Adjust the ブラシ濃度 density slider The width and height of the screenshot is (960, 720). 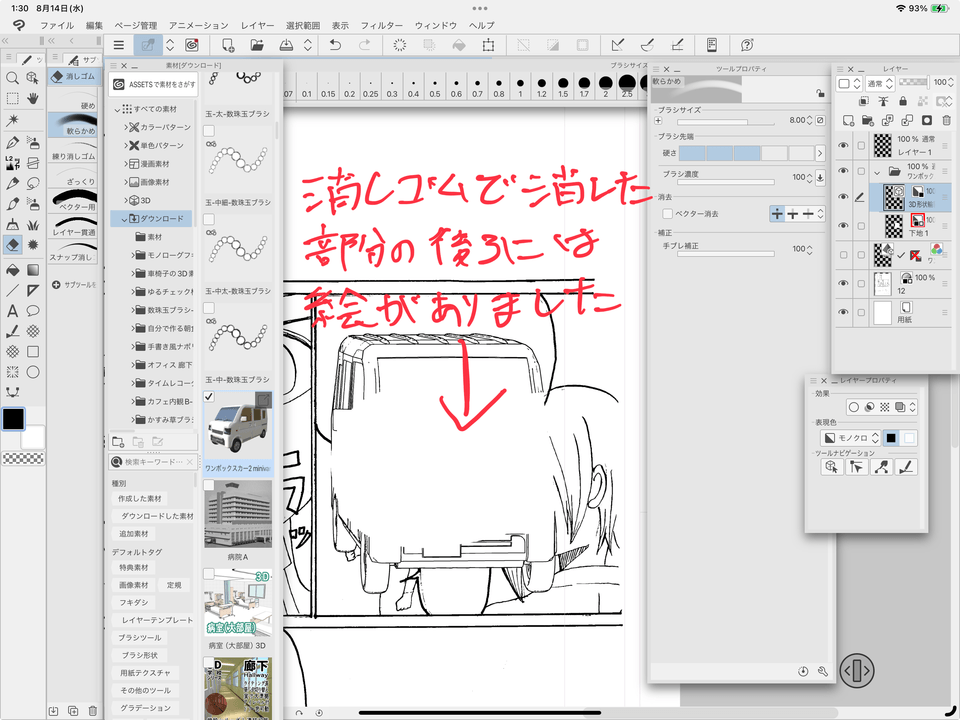(726, 182)
